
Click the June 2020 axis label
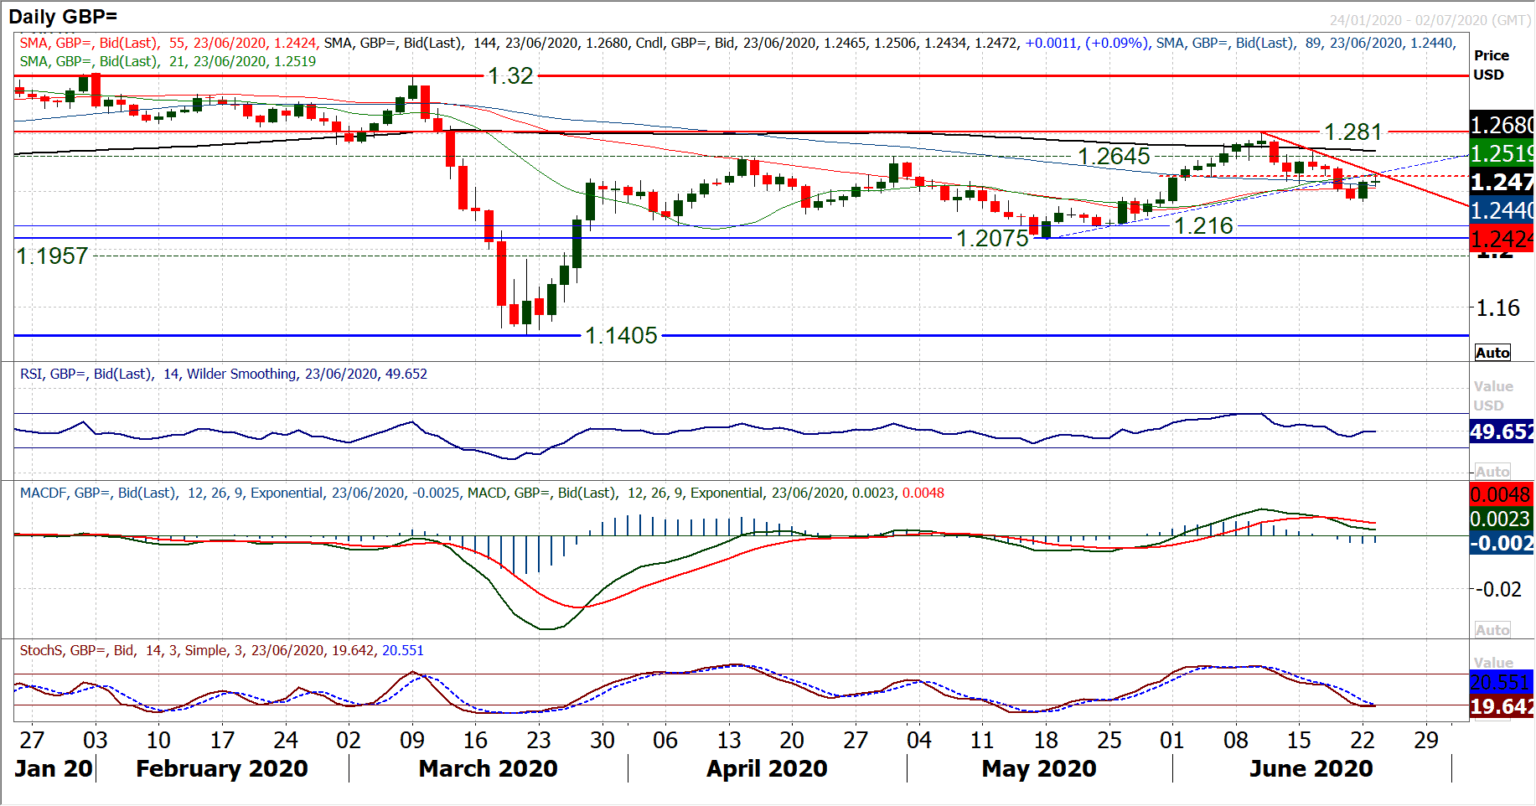tap(1312, 768)
